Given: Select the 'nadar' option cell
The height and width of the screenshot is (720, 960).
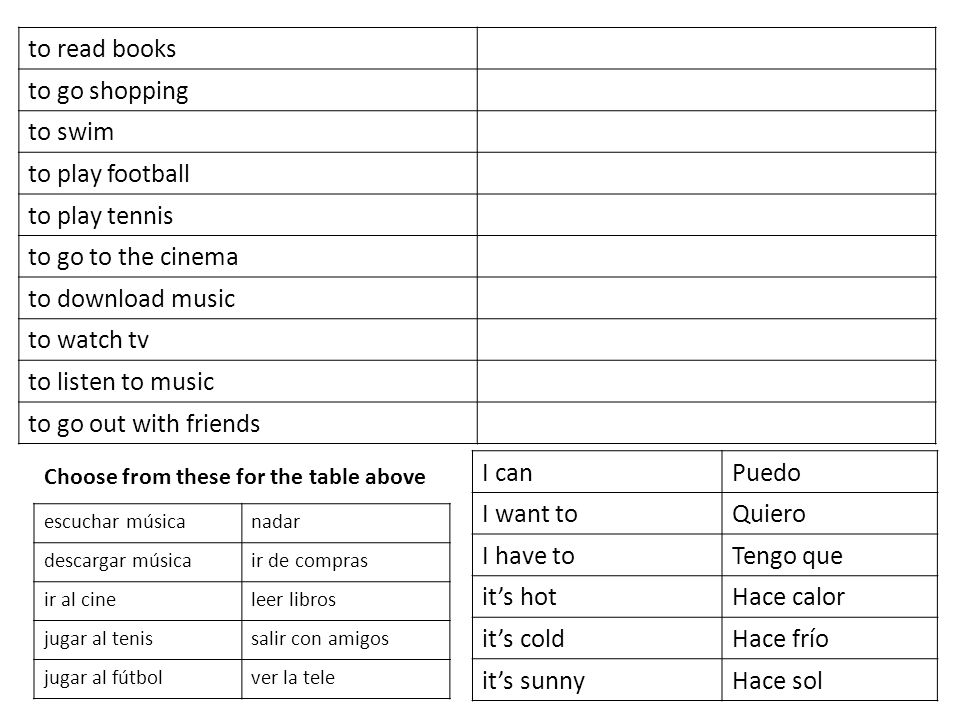Looking at the screenshot, I should coord(346,523).
